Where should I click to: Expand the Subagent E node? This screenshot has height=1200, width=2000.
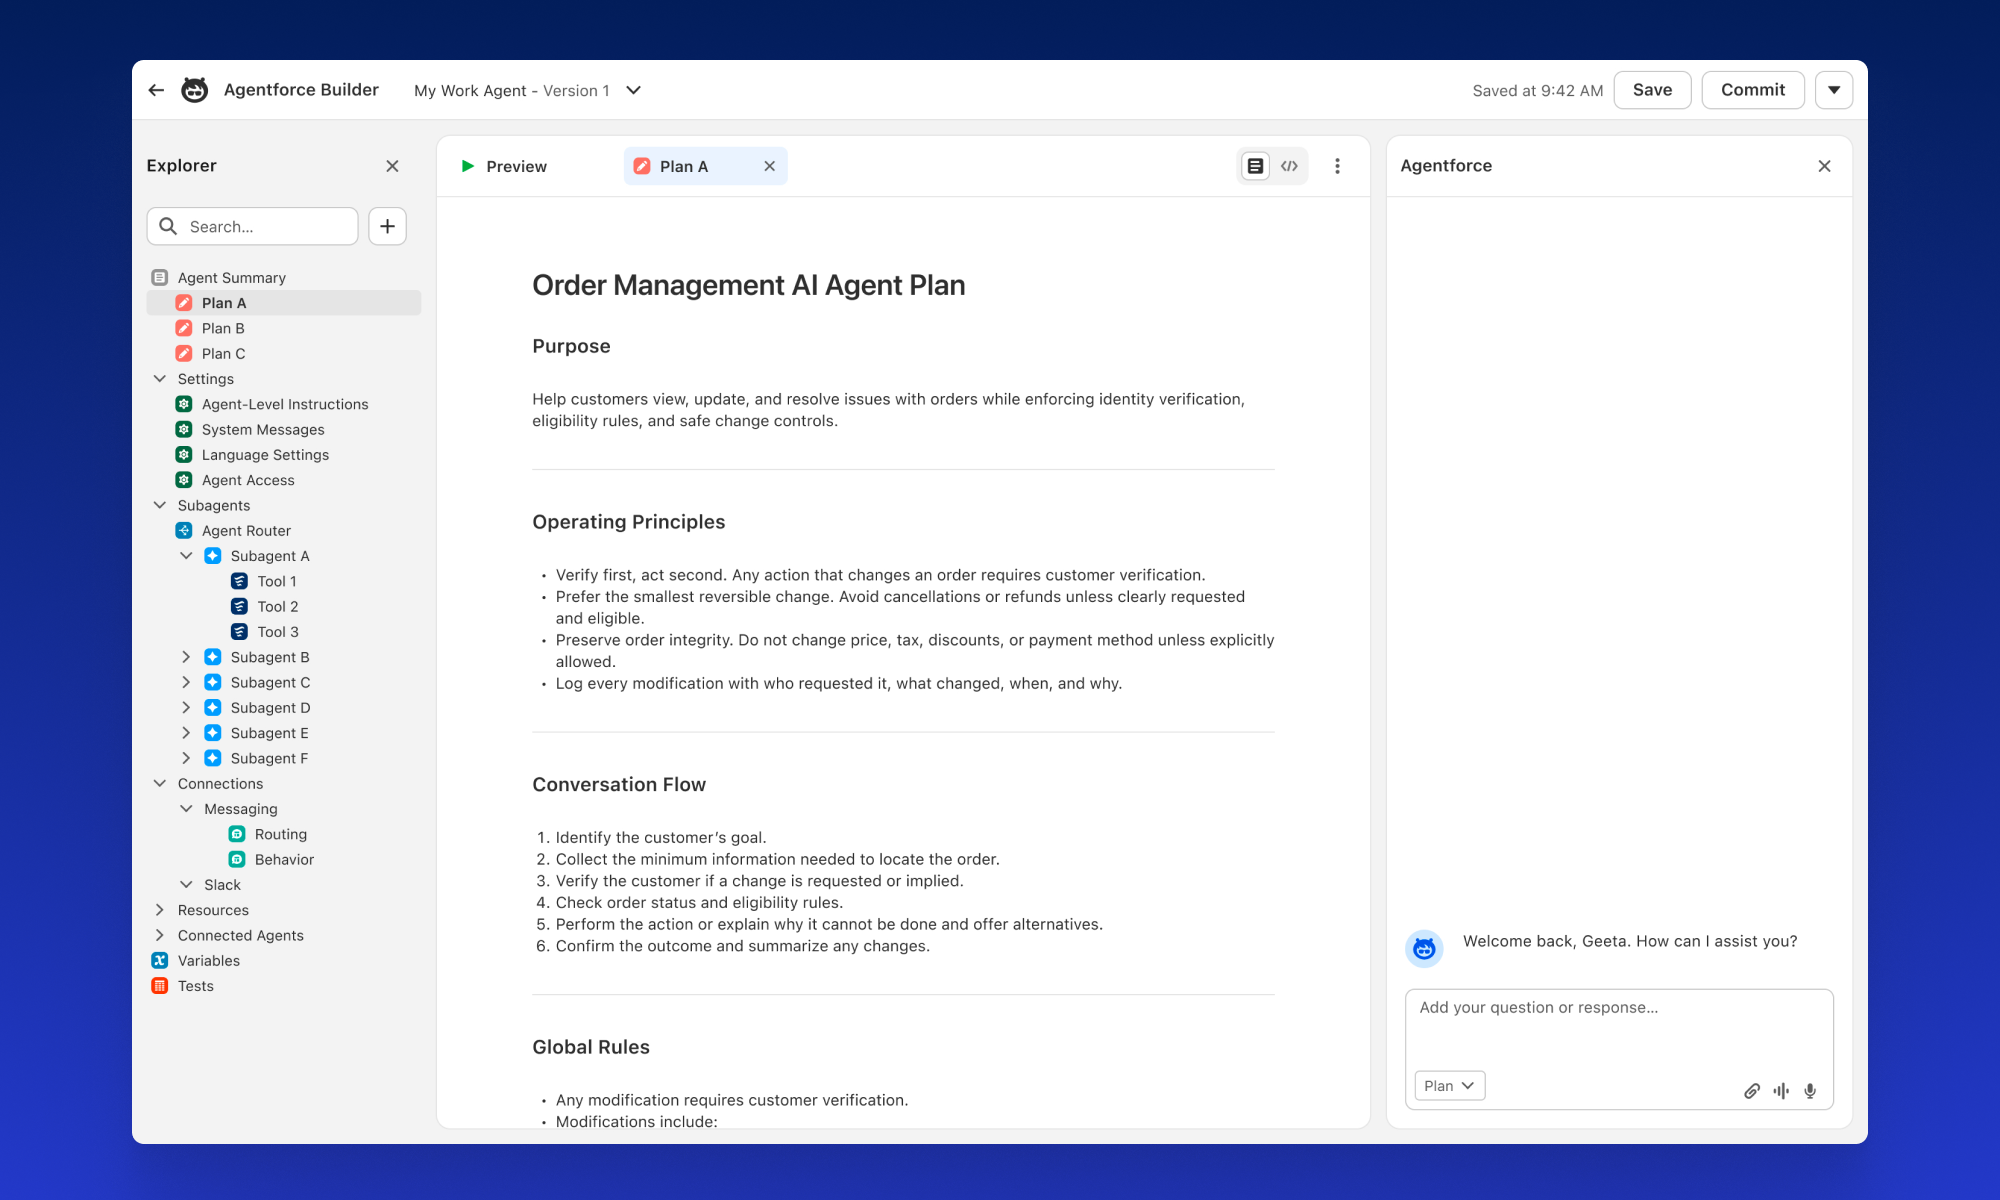tap(186, 733)
